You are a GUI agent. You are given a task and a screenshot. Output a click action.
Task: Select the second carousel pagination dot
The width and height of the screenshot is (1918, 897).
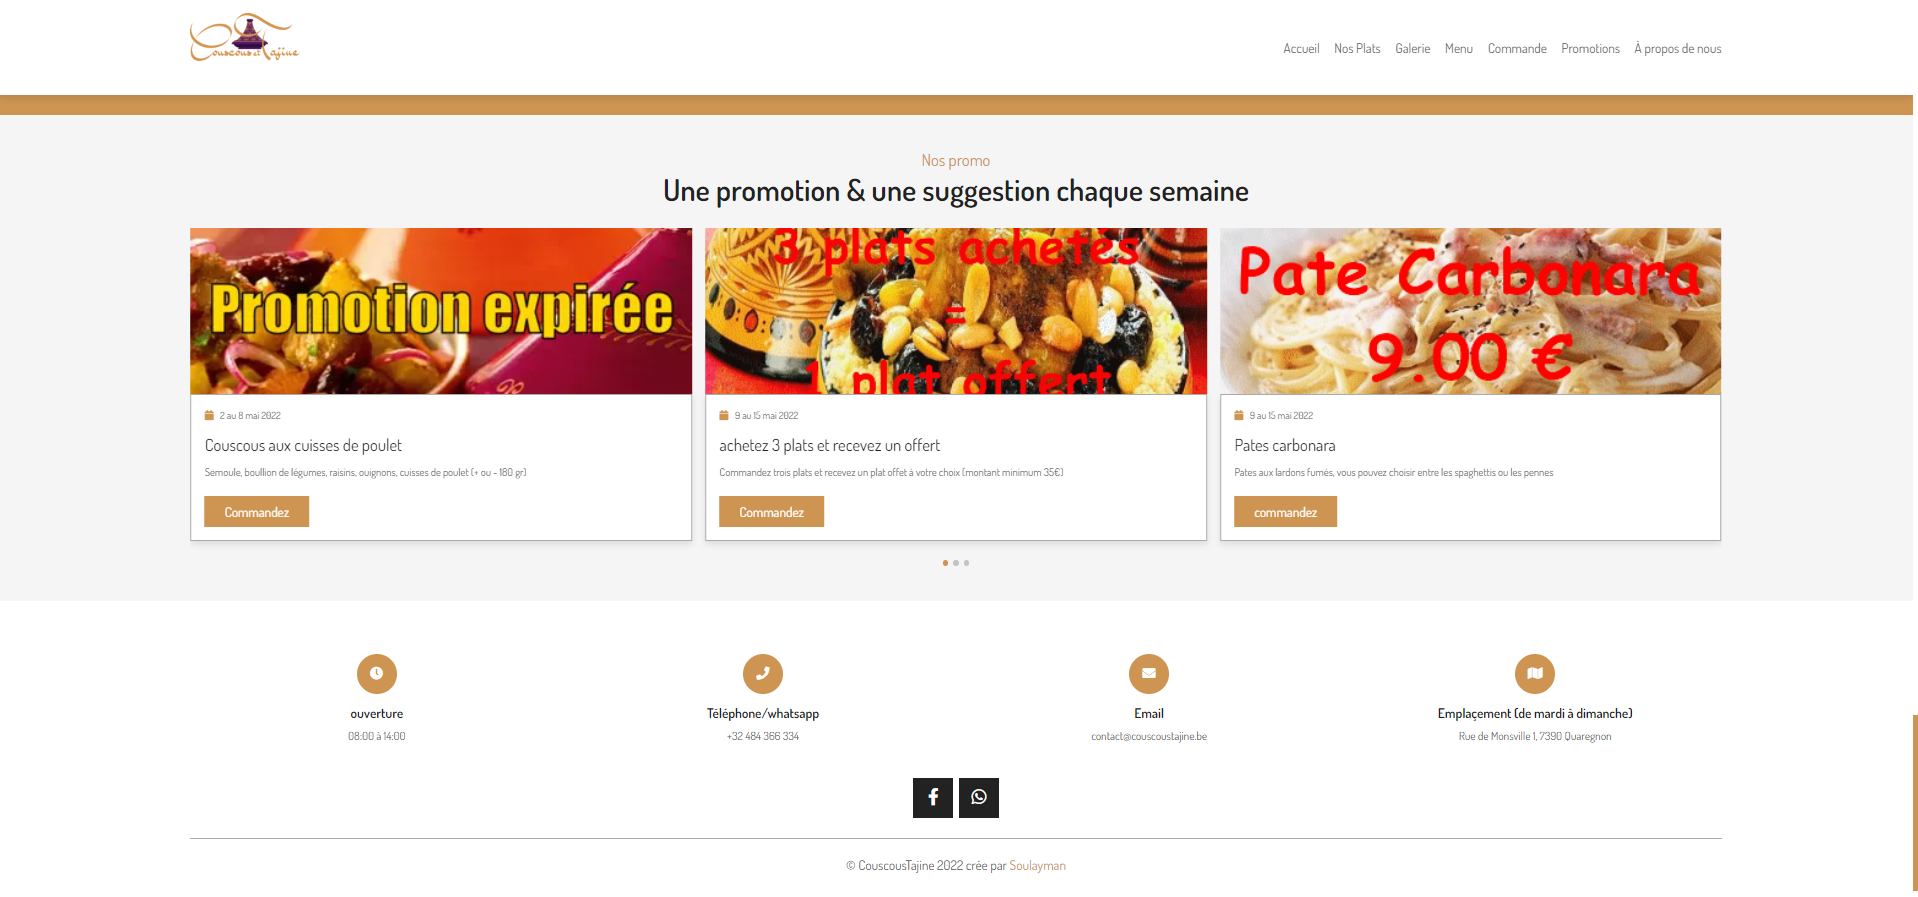click(x=956, y=563)
